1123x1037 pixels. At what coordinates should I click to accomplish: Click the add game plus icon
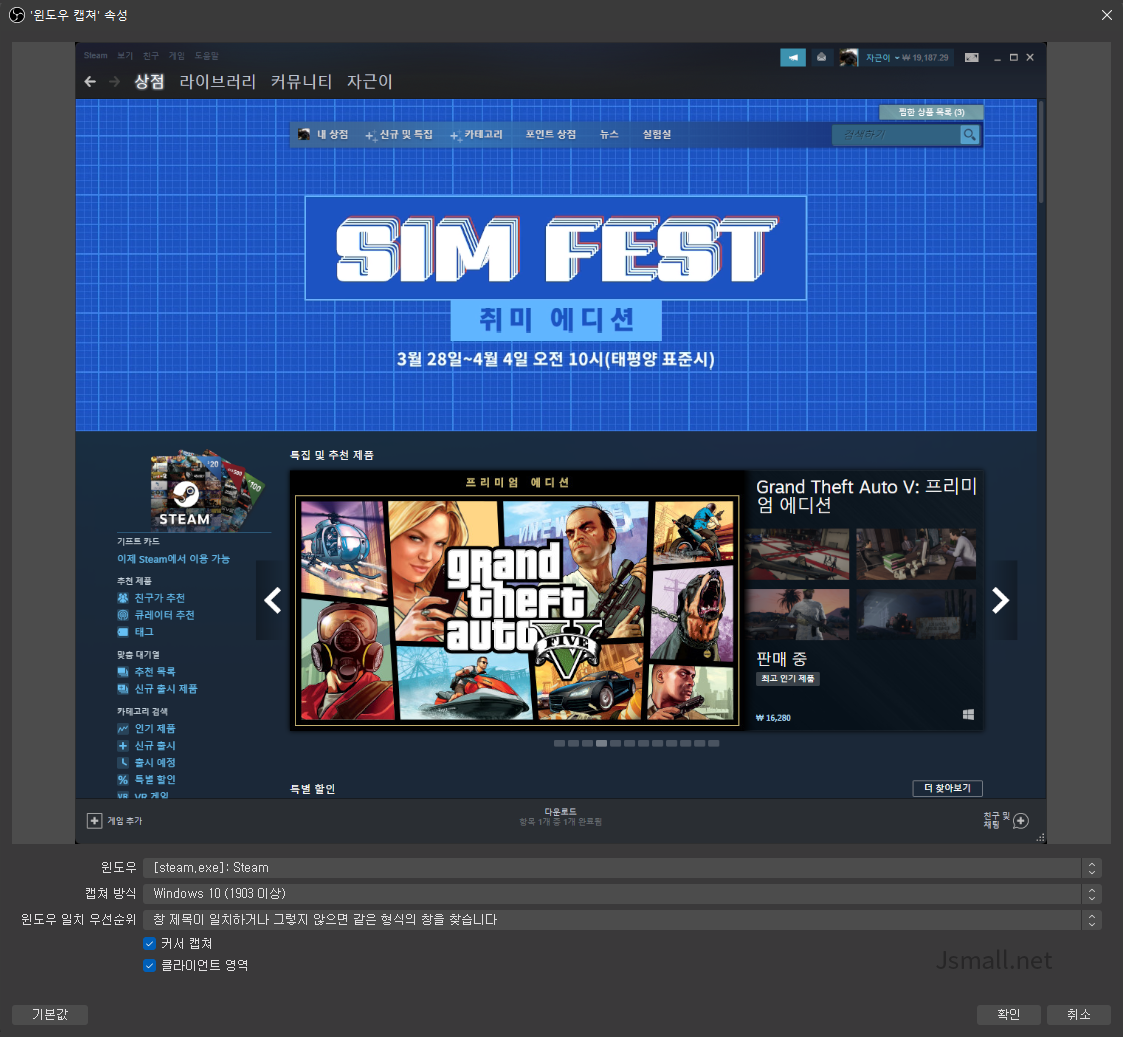pyautogui.click(x=95, y=821)
